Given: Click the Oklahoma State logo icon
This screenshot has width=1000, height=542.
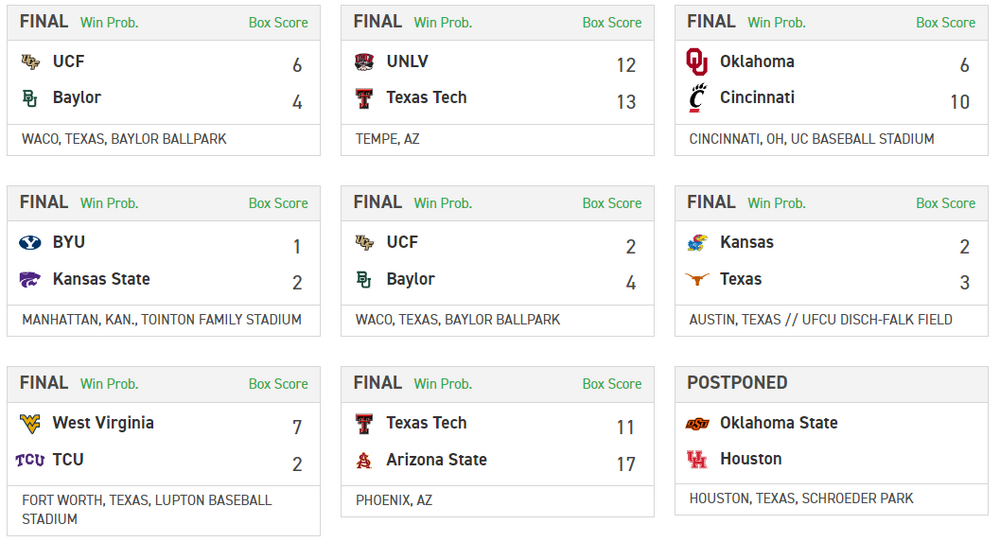Looking at the screenshot, I should tap(697, 423).
